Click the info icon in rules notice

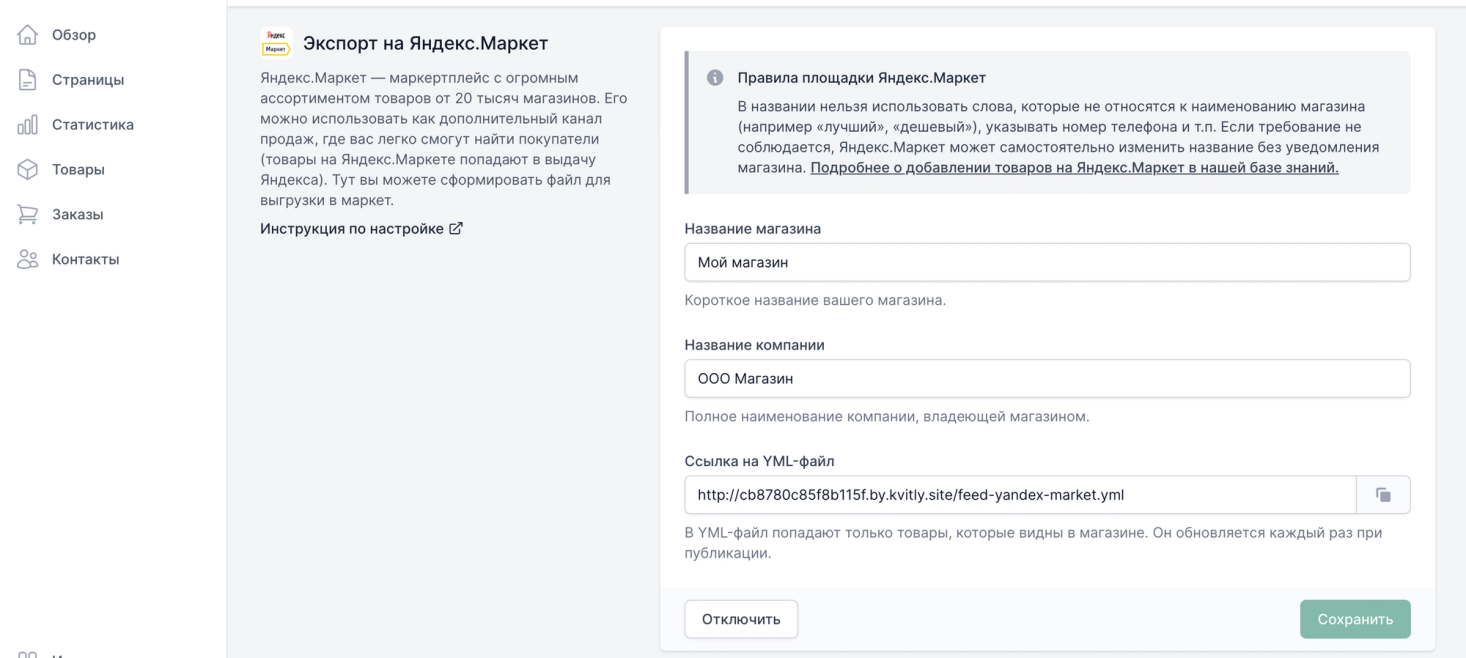coord(715,78)
